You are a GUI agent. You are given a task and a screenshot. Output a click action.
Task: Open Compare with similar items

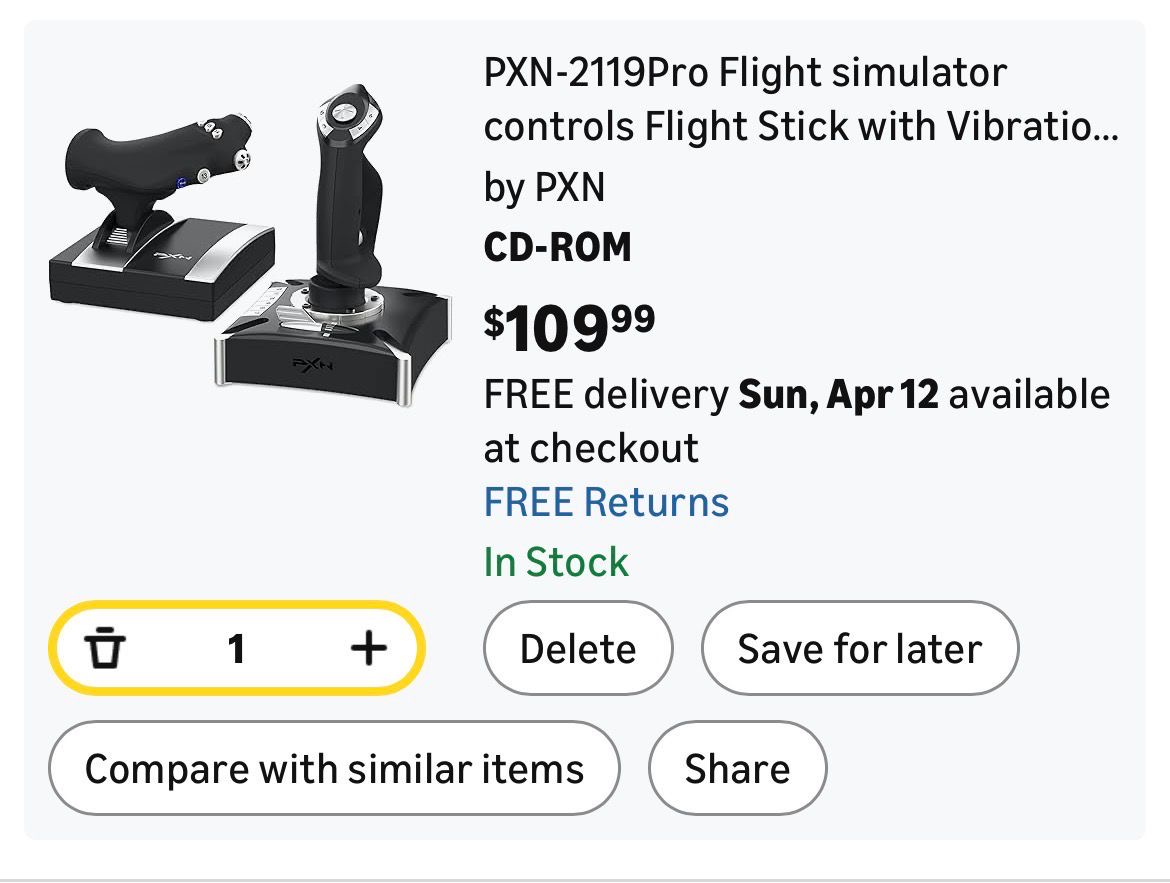pos(334,769)
